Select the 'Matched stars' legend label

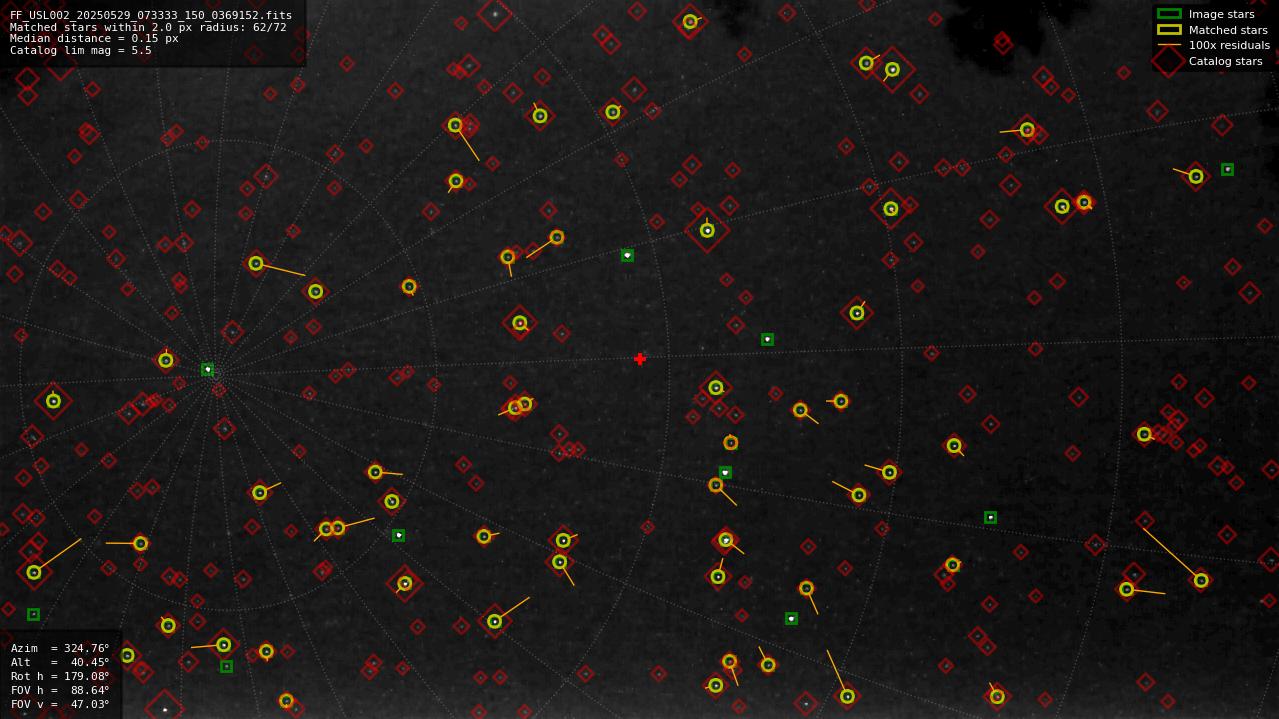[x=1228, y=30]
